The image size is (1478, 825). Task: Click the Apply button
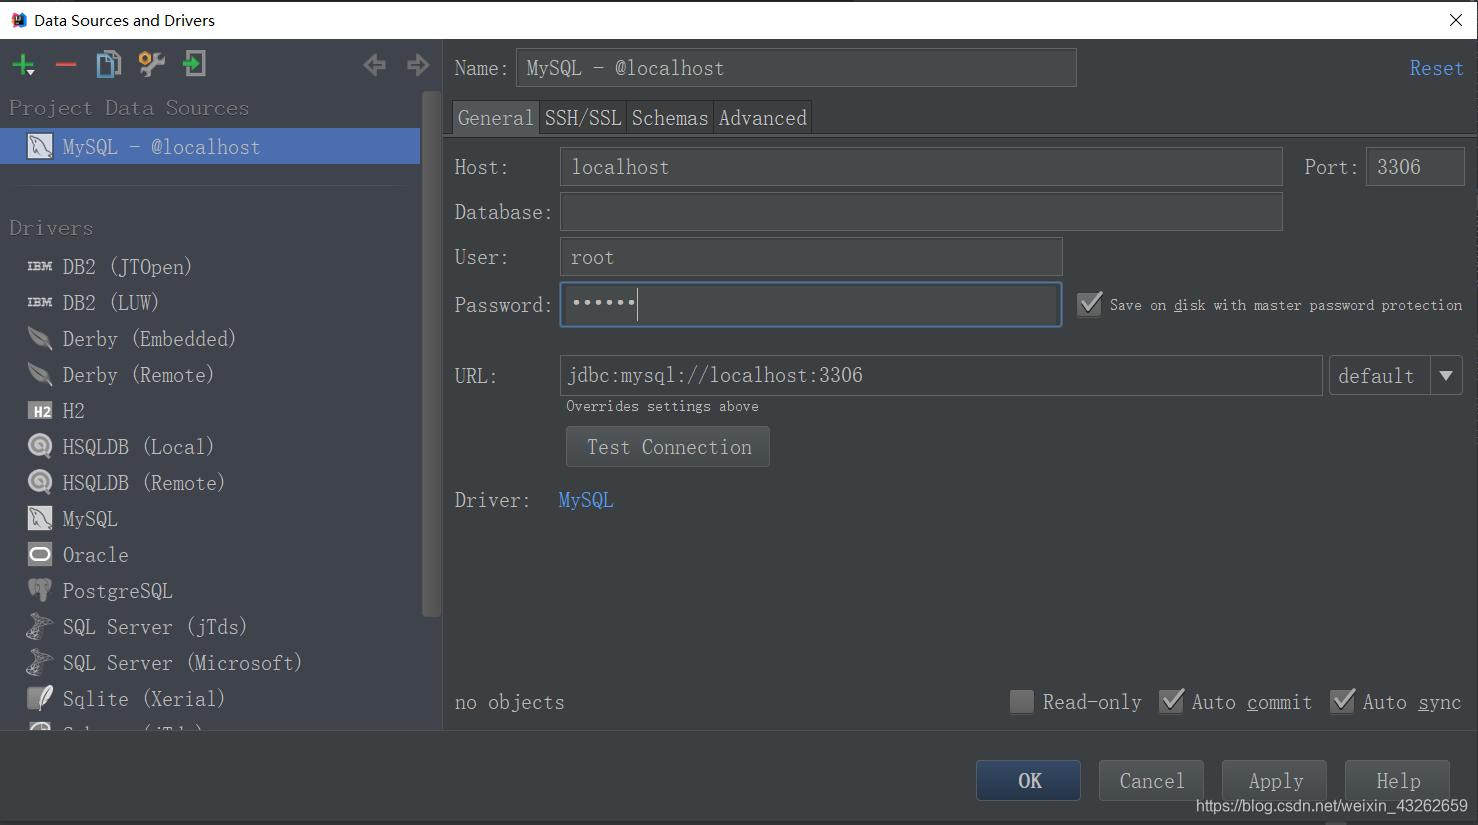1275,780
